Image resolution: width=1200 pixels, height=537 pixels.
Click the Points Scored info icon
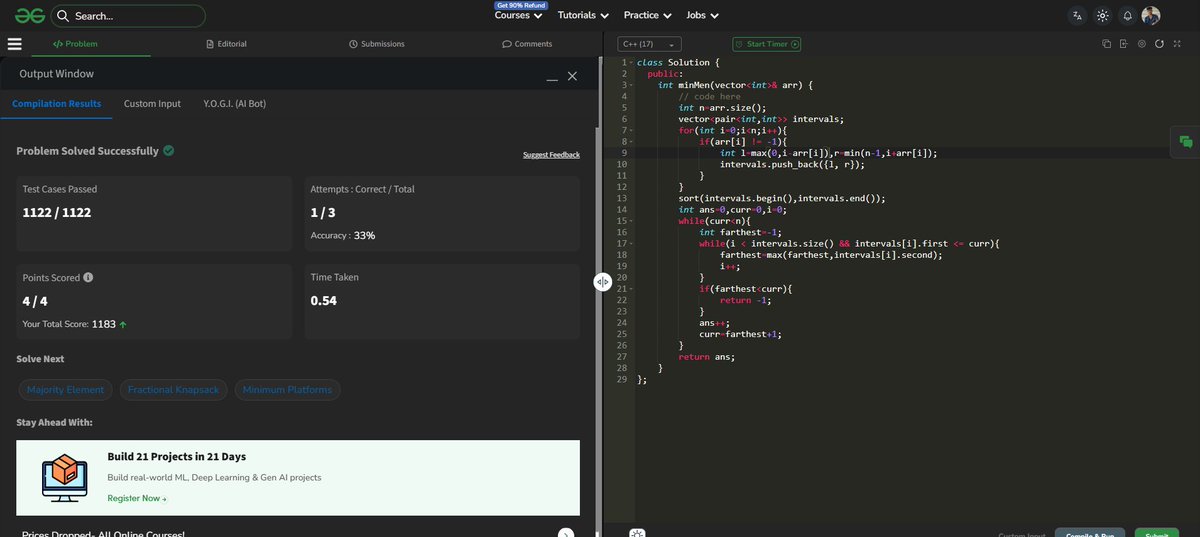click(x=88, y=277)
